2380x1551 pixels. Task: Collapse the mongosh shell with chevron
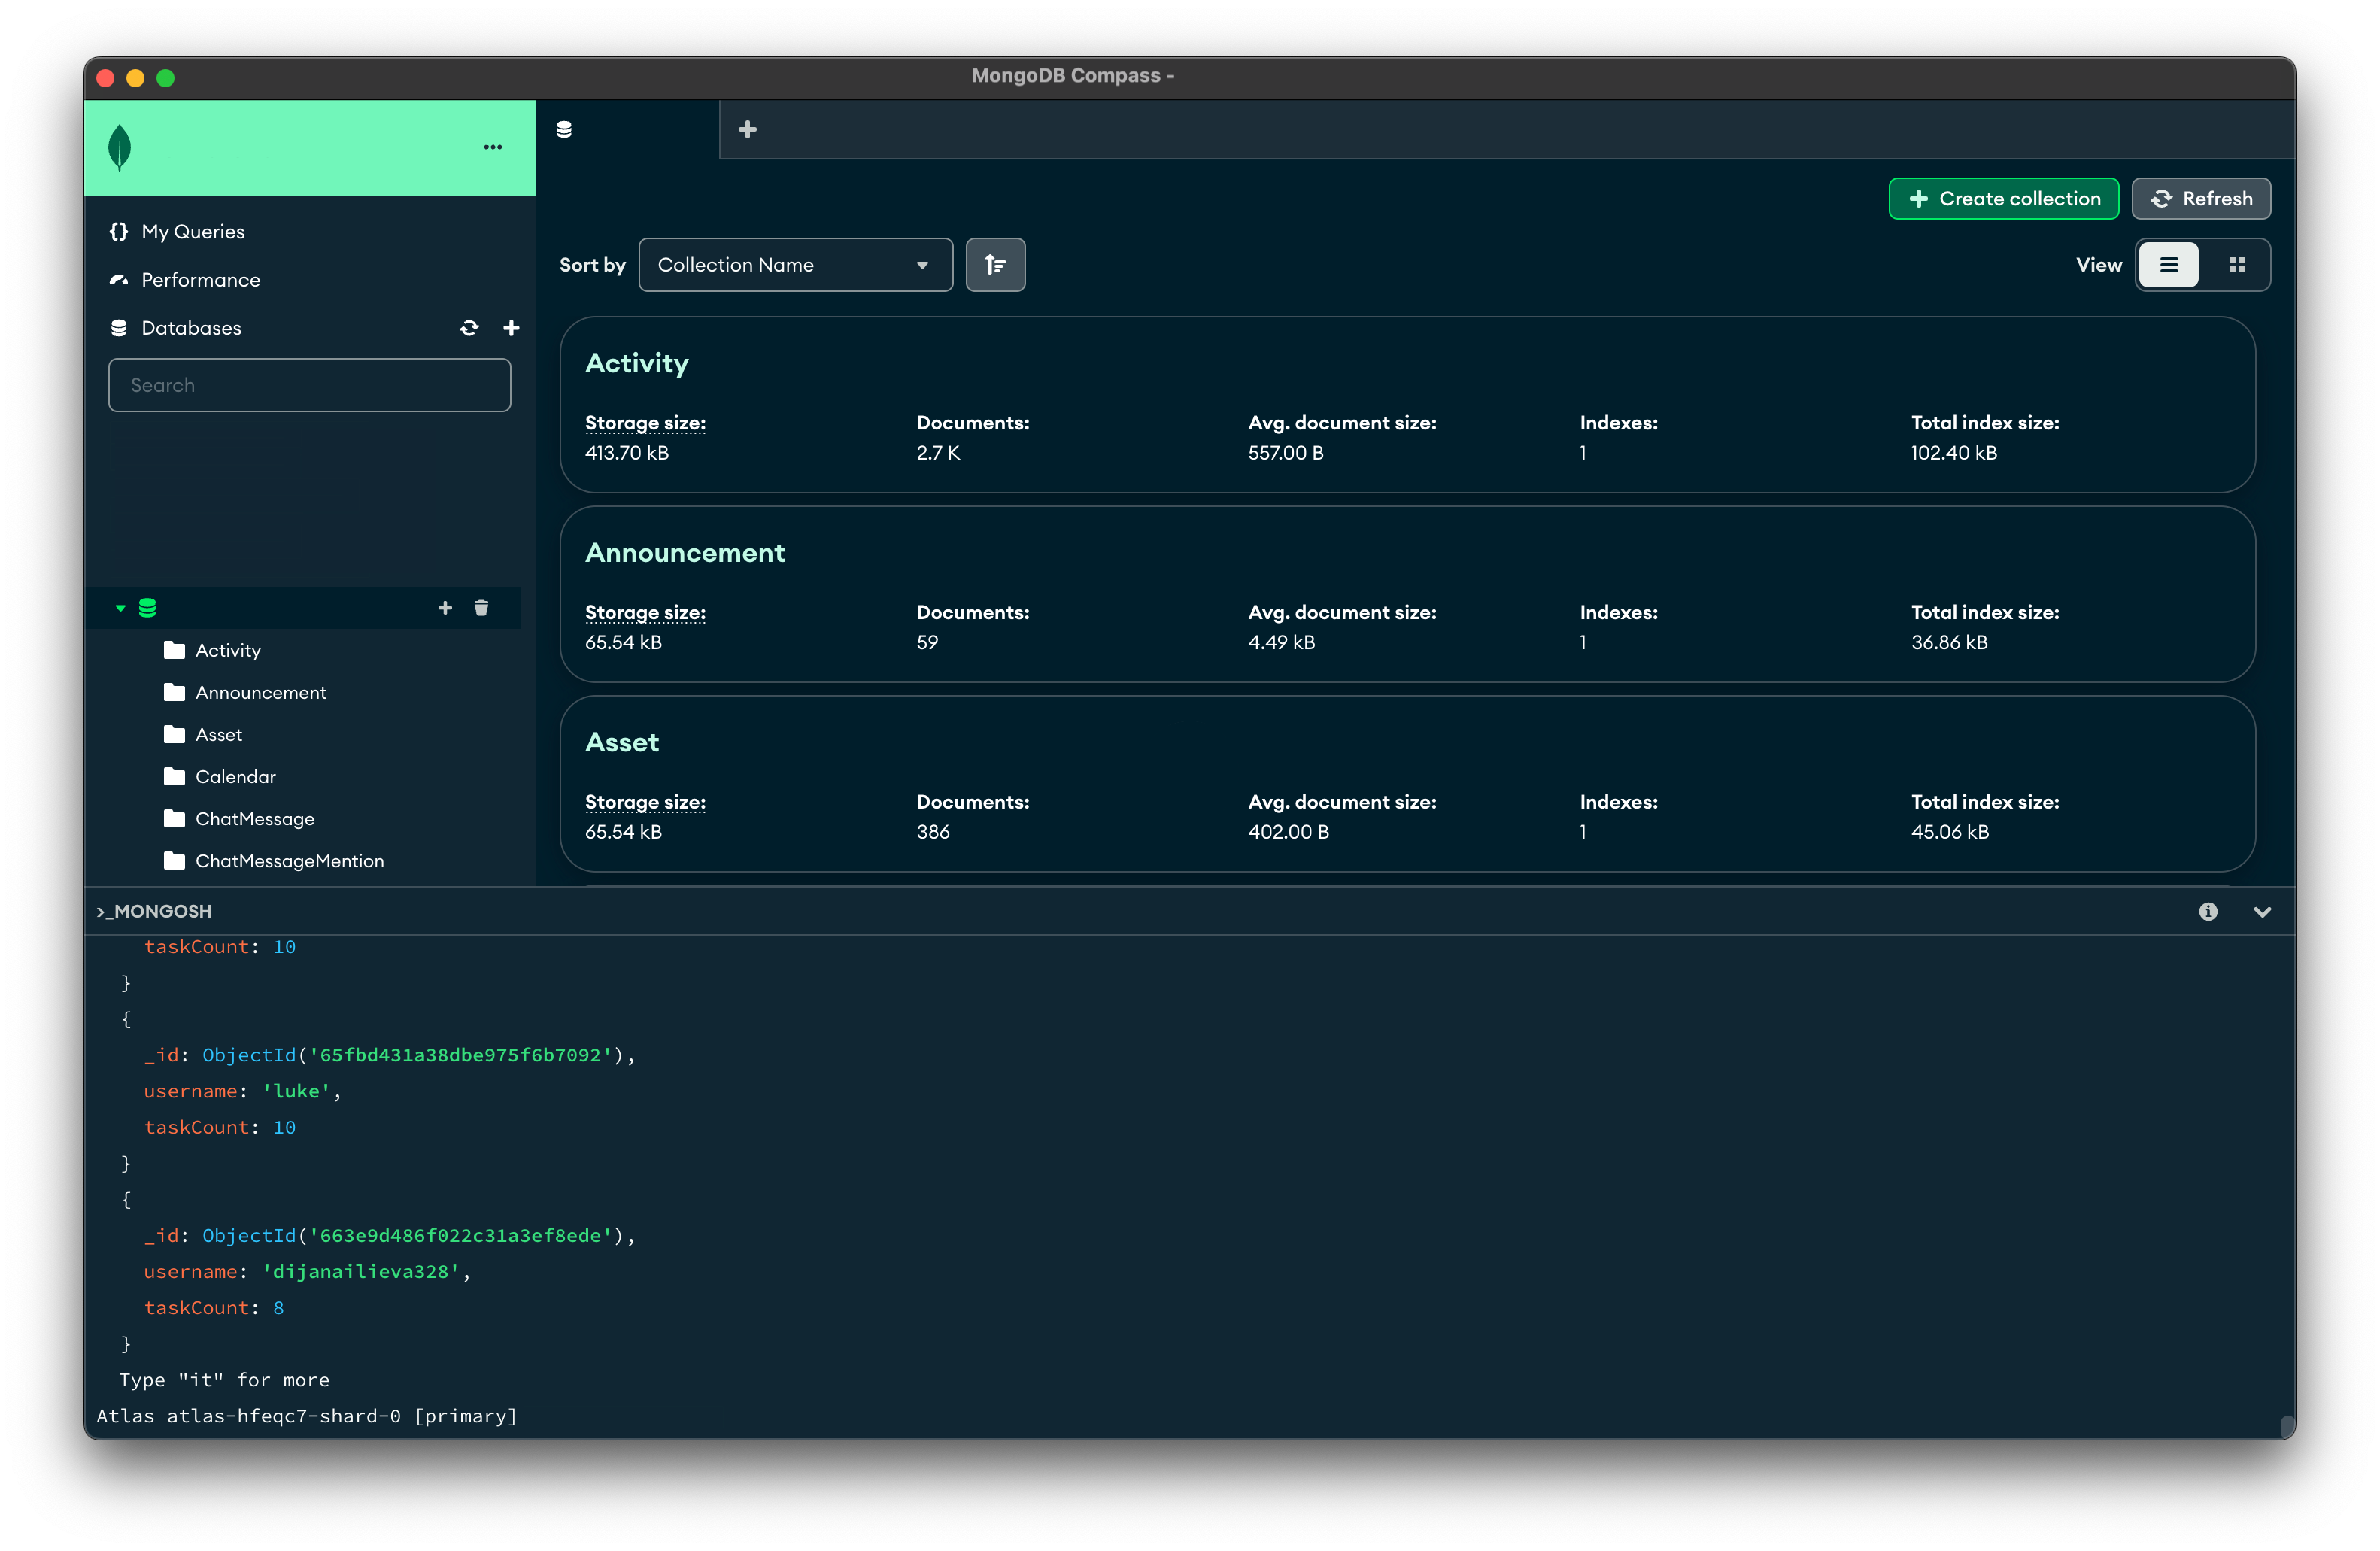[2262, 911]
